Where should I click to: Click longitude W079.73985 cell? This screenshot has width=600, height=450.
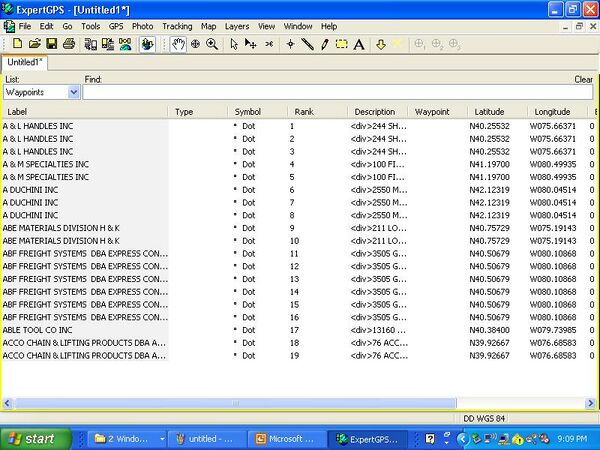pyautogui.click(x=553, y=330)
